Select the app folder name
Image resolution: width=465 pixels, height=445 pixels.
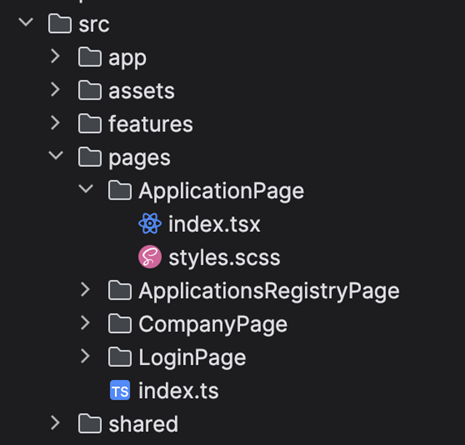127,59
